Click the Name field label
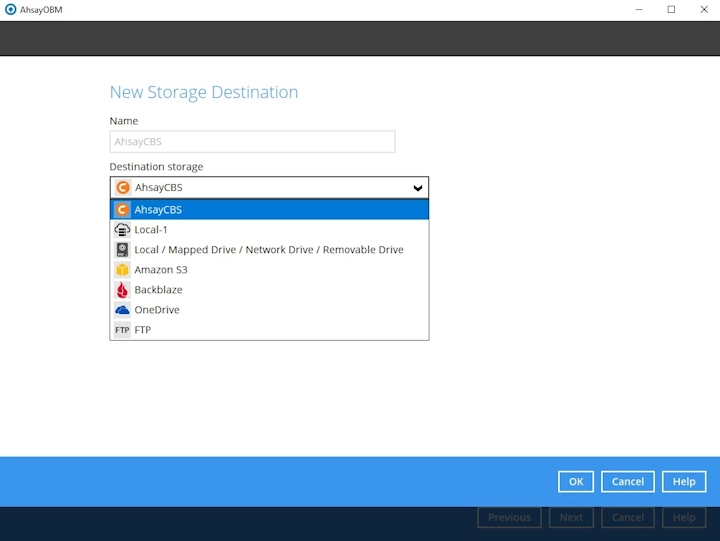The height and width of the screenshot is (541, 720). (124, 121)
